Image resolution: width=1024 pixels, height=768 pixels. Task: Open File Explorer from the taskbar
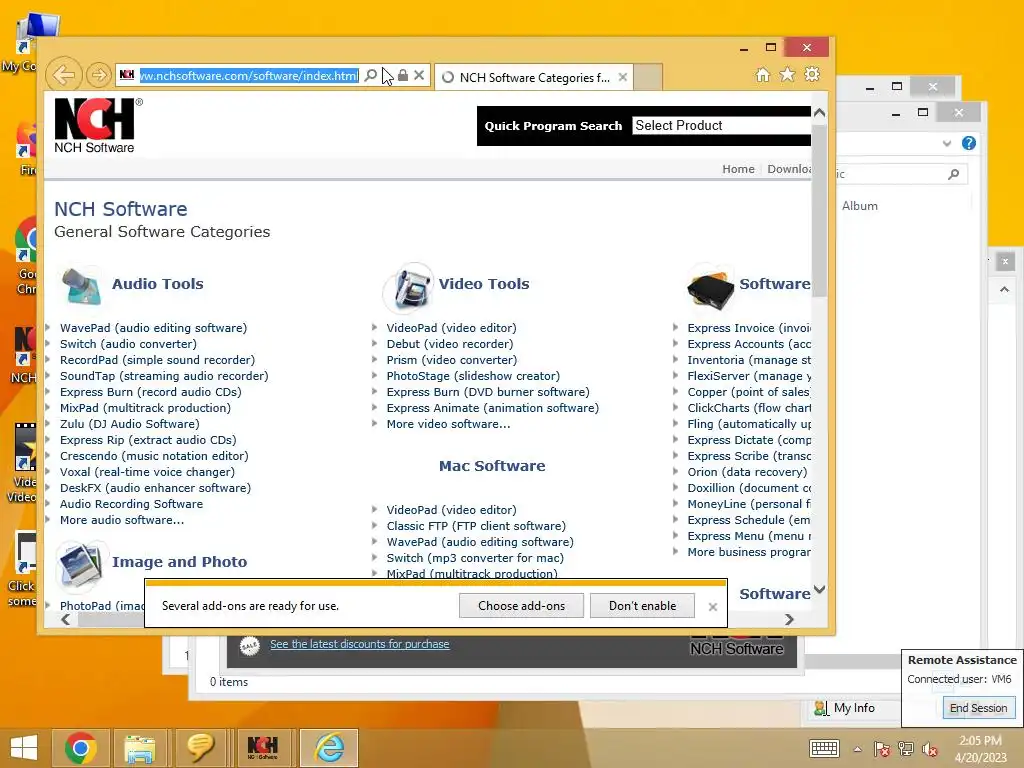tap(140, 748)
